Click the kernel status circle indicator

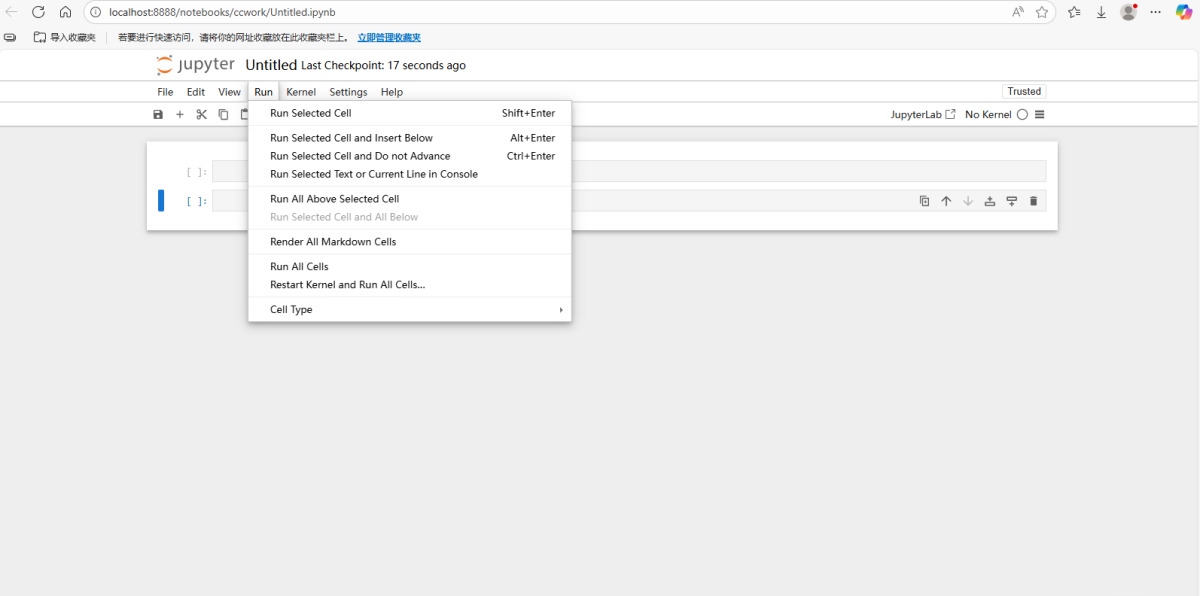[1021, 114]
